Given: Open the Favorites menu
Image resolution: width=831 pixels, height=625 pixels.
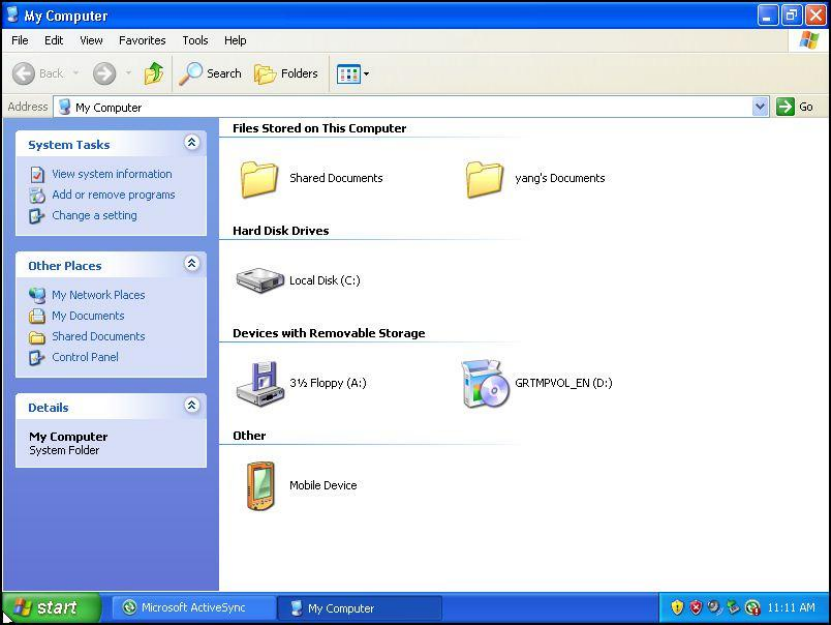Looking at the screenshot, I should click(142, 40).
